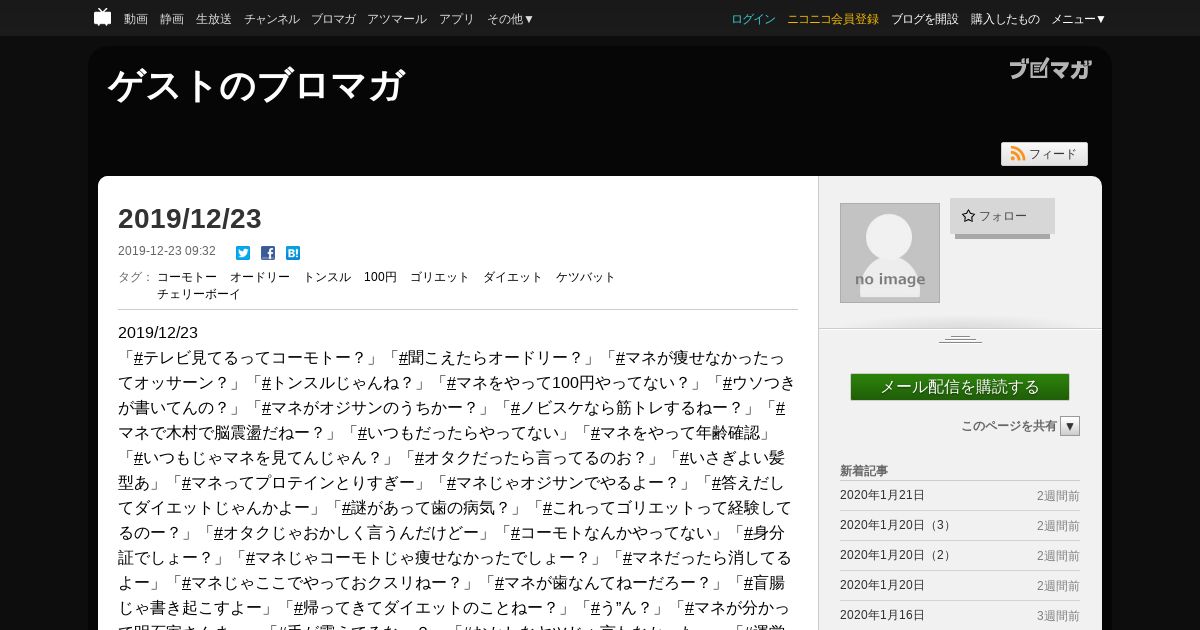Share article on Facebook icon
Image resolution: width=1200 pixels, height=630 pixels.
point(268,253)
